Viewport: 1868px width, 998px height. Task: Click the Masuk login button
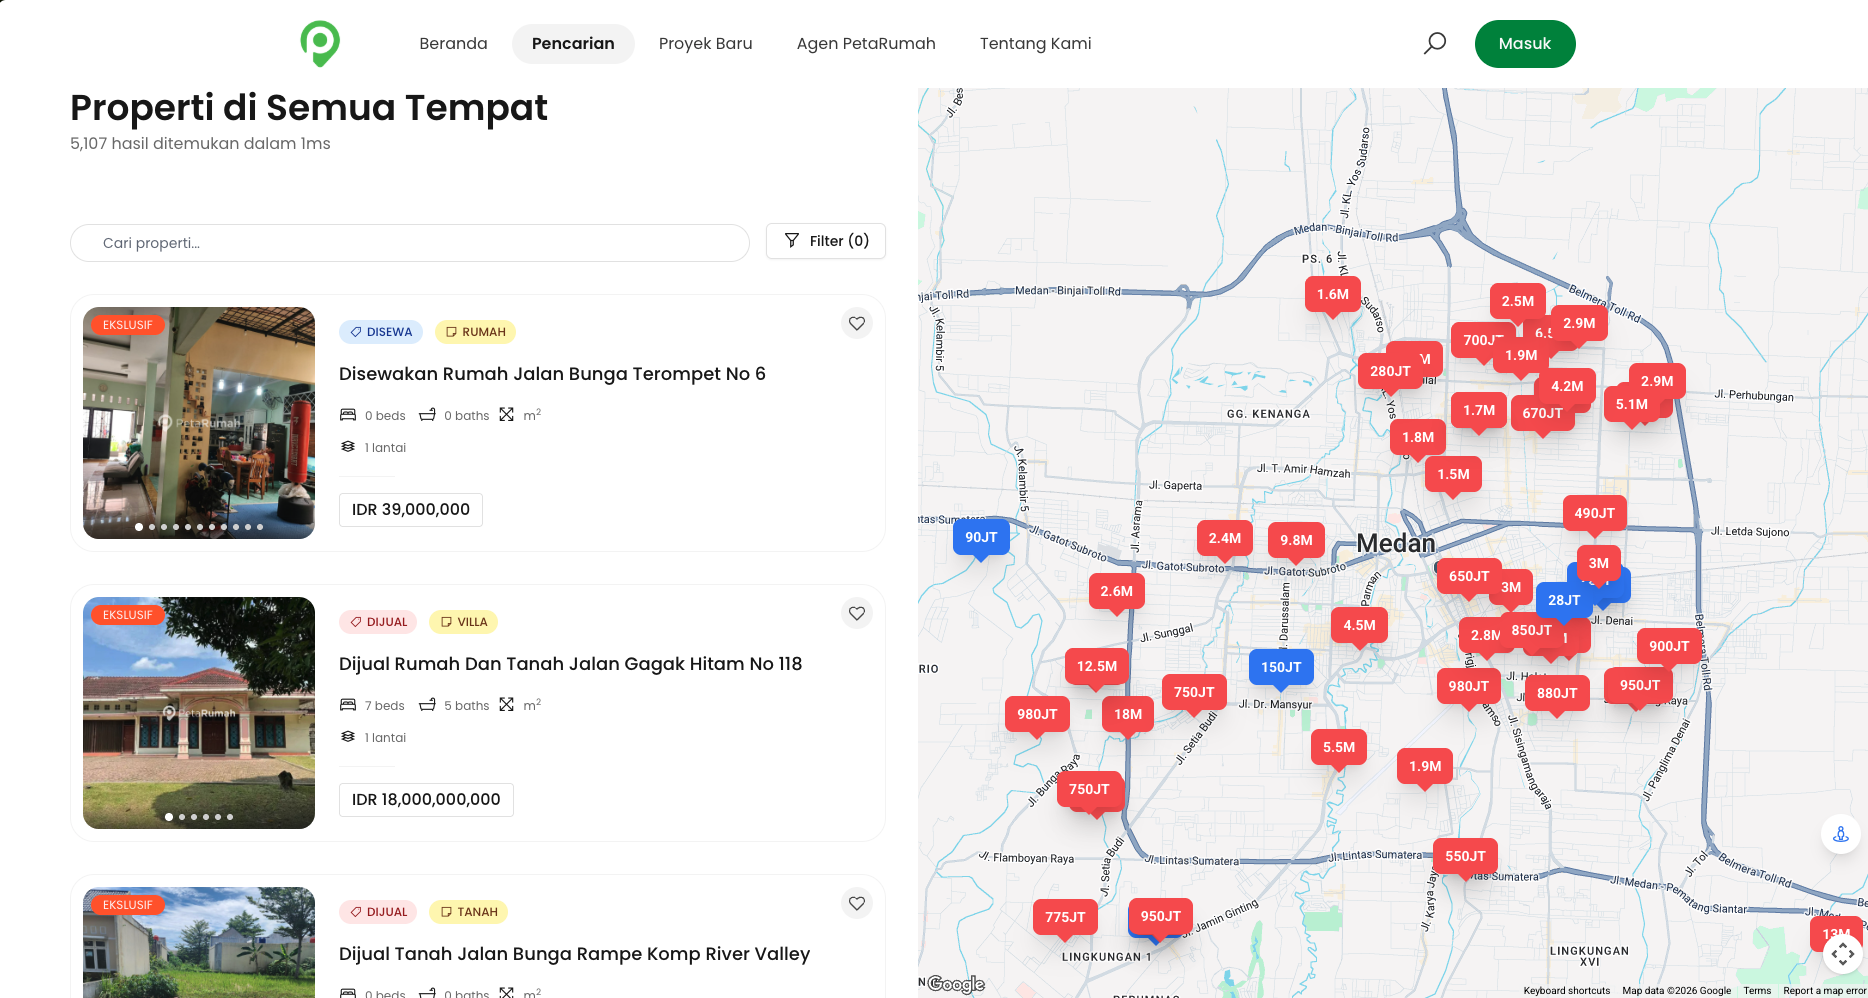pyautogui.click(x=1525, y=43)
